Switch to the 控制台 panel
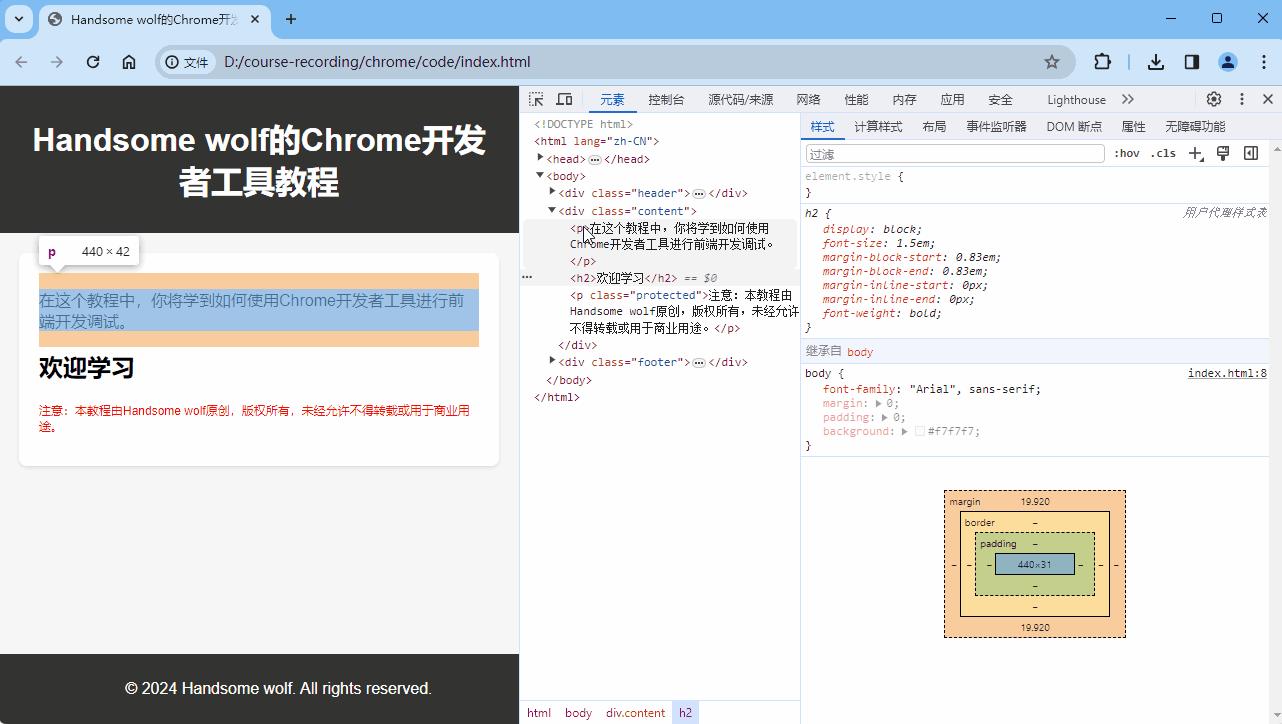The width and height of the screenshot is (1282, 724). (665, 99)
